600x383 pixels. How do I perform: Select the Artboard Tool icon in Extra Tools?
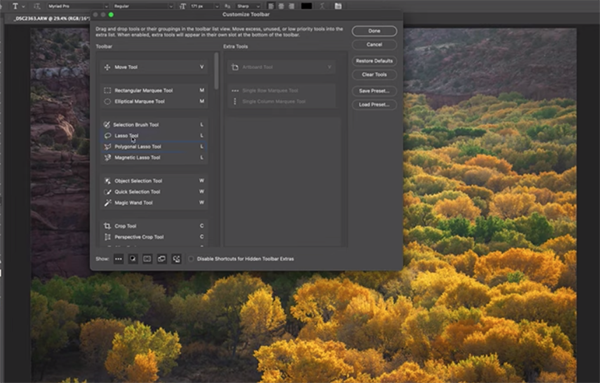[235, 67]
